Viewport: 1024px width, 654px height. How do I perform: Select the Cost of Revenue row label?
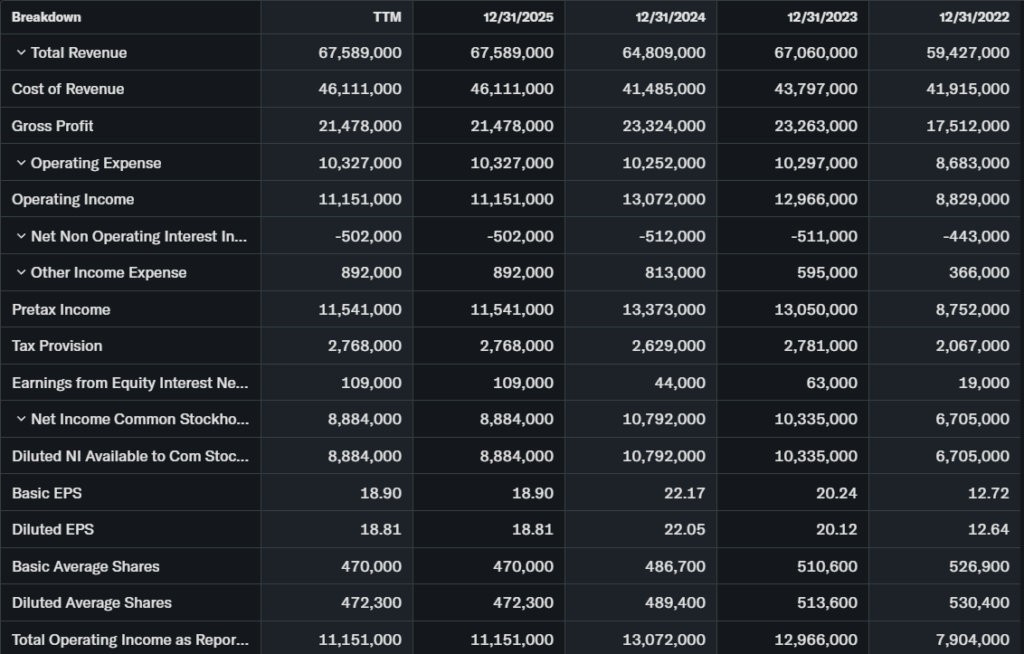click(68, 89)
